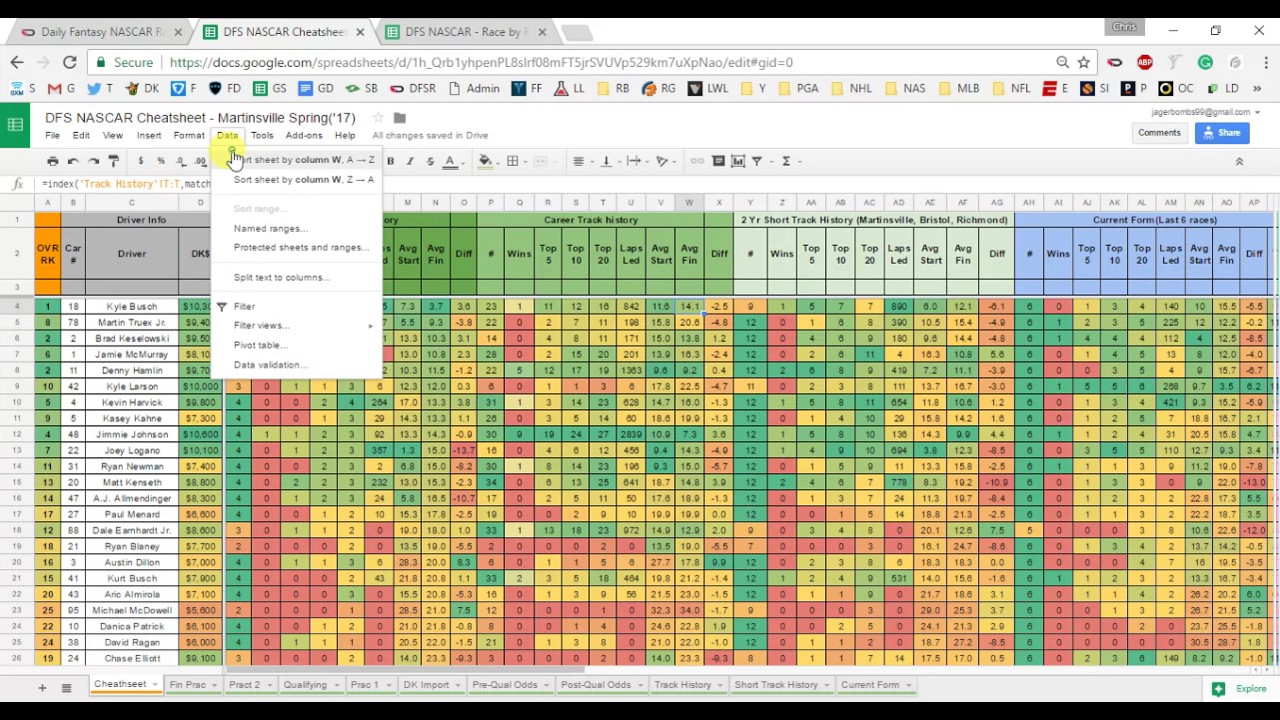Click the Print toolbar icon
Viewport: 1280px width, 720px height.
[53, 161]
